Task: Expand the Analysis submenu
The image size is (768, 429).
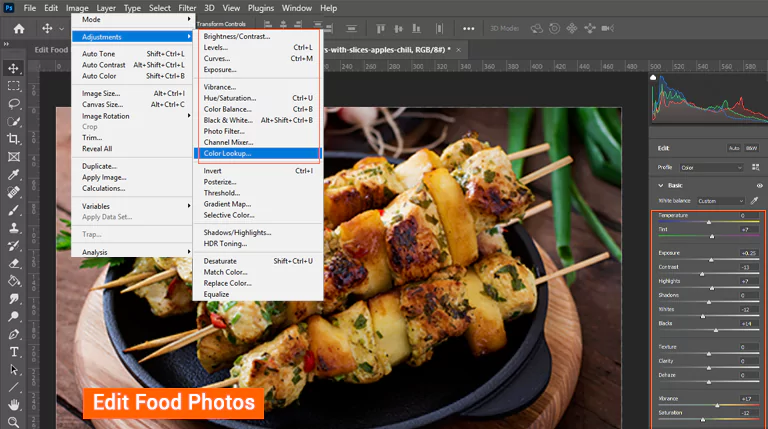Action: pos(133,252)
